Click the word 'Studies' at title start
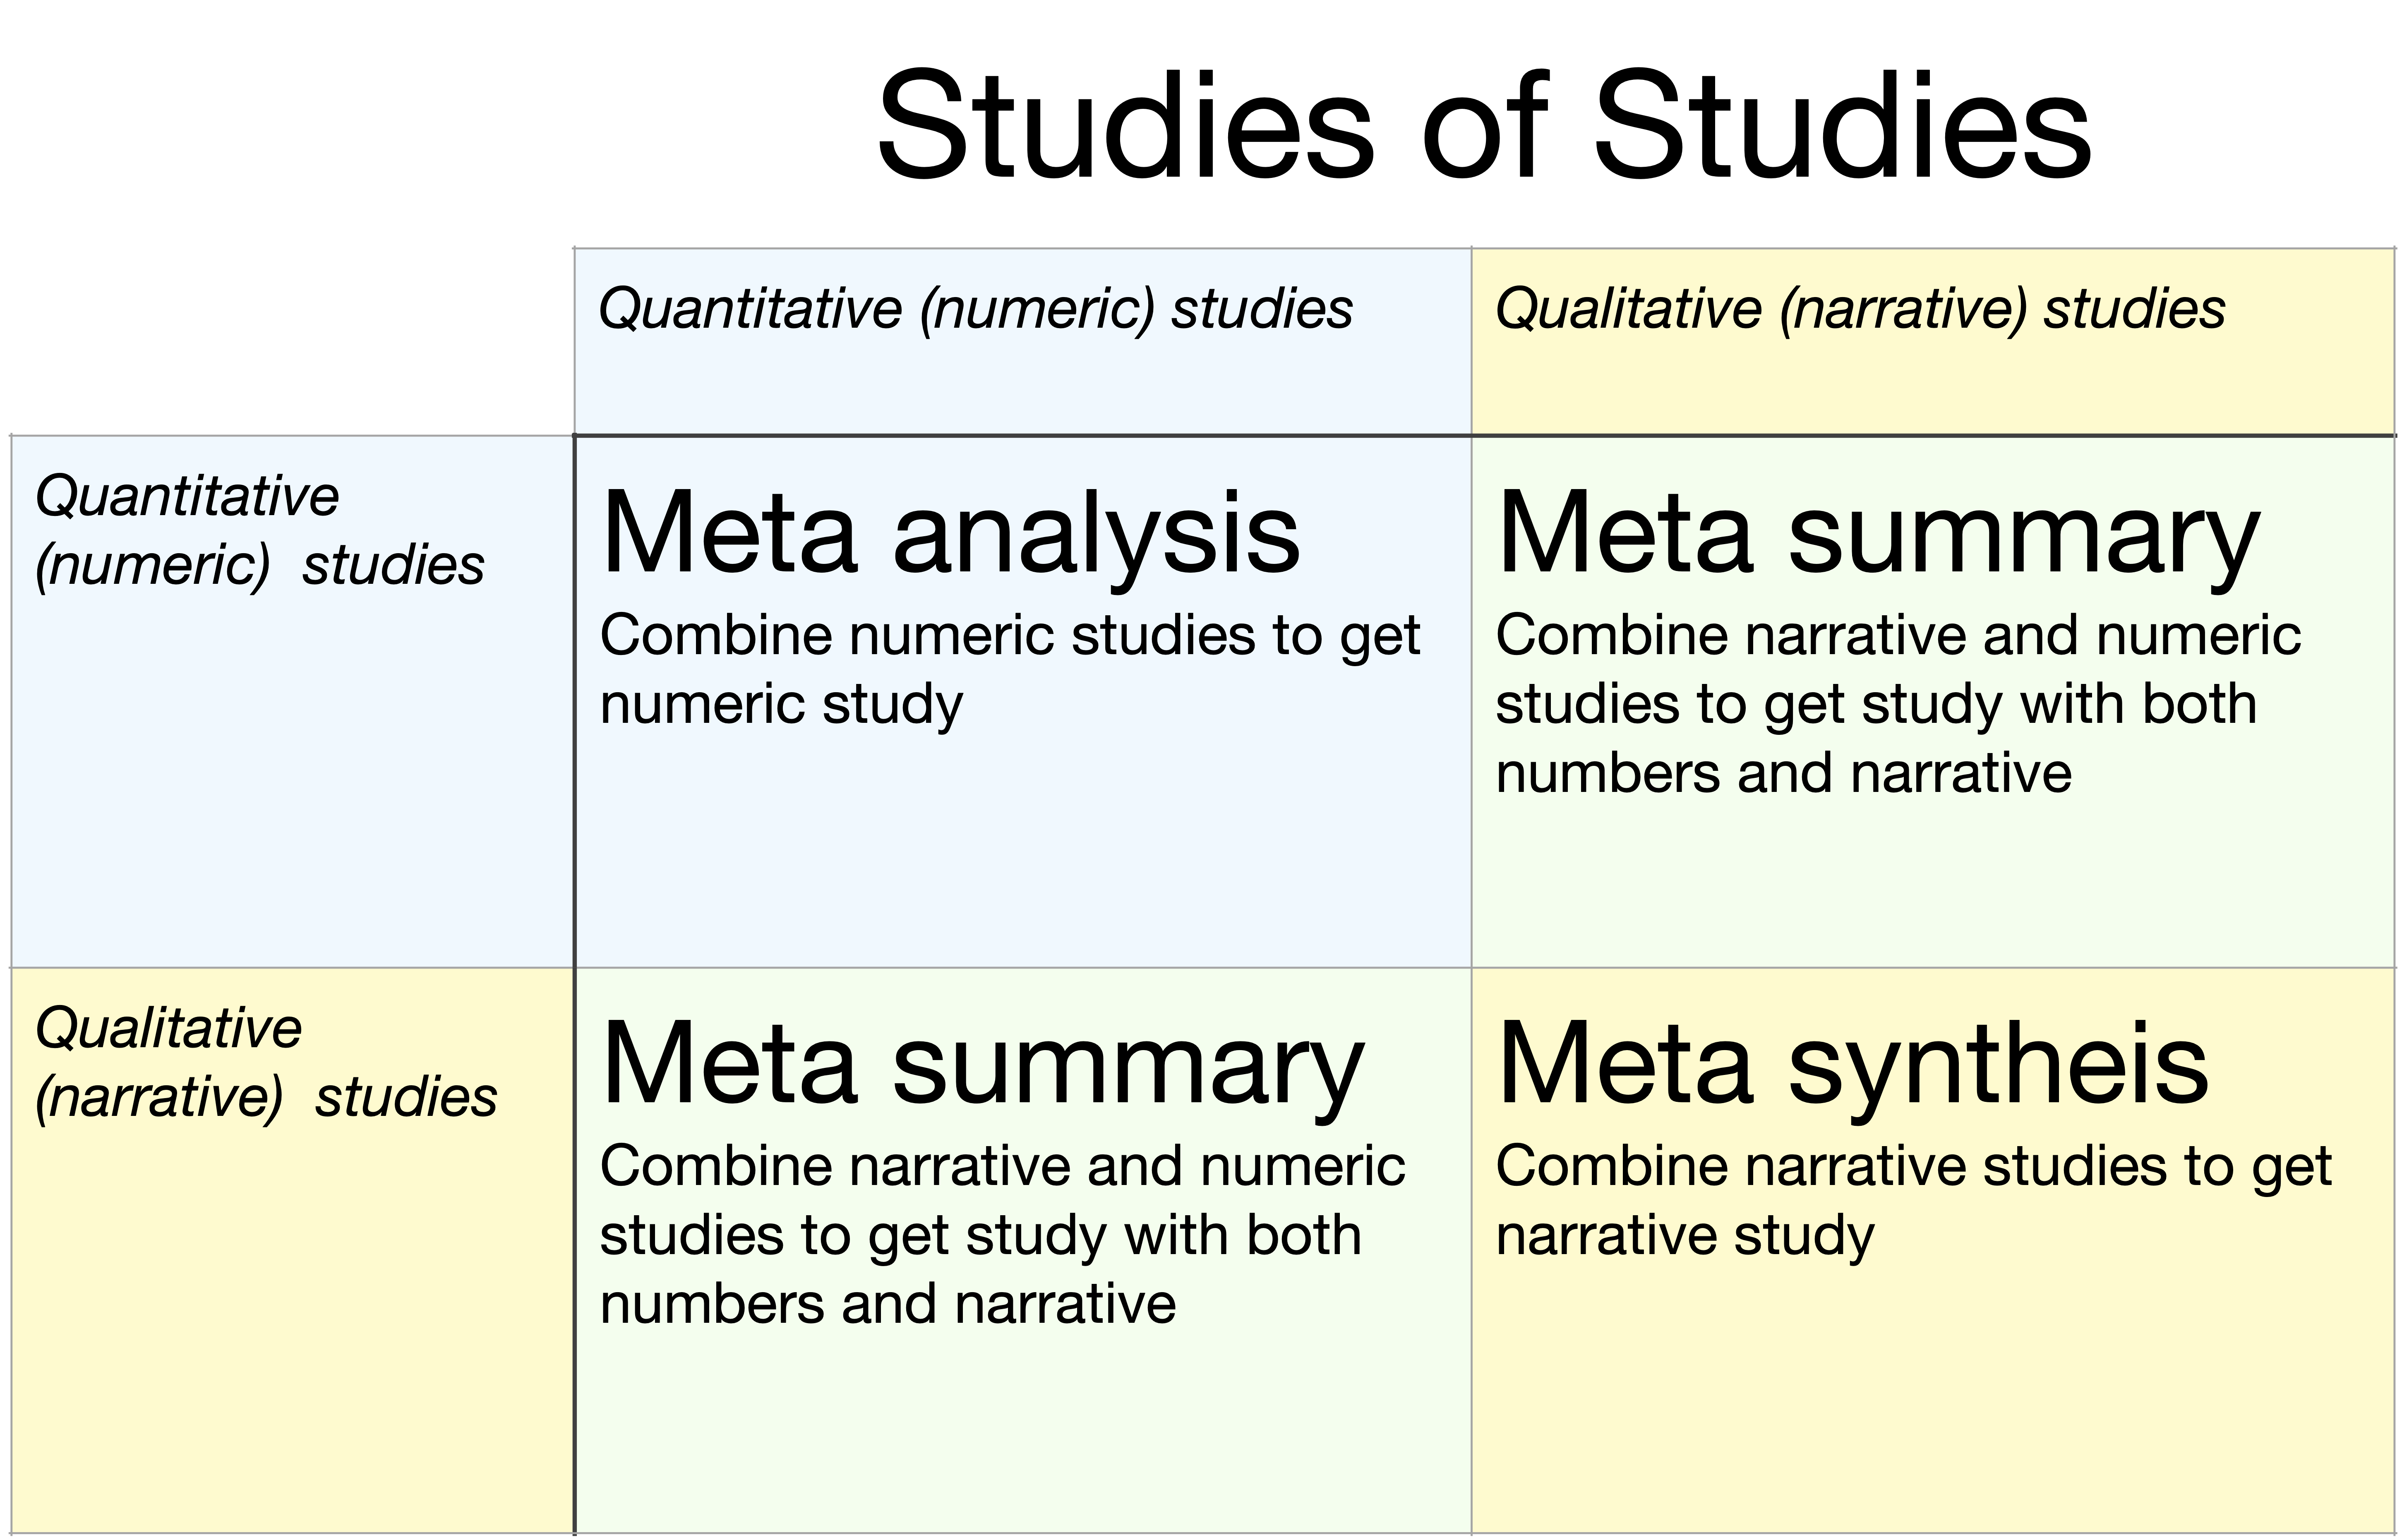This screenshot has height=1540, width=2402. tap(1125, 126)
